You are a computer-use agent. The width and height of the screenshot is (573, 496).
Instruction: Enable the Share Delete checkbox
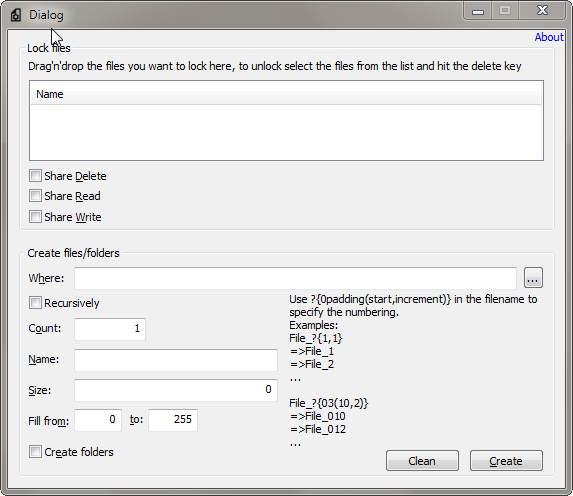[x=35, y=176]
